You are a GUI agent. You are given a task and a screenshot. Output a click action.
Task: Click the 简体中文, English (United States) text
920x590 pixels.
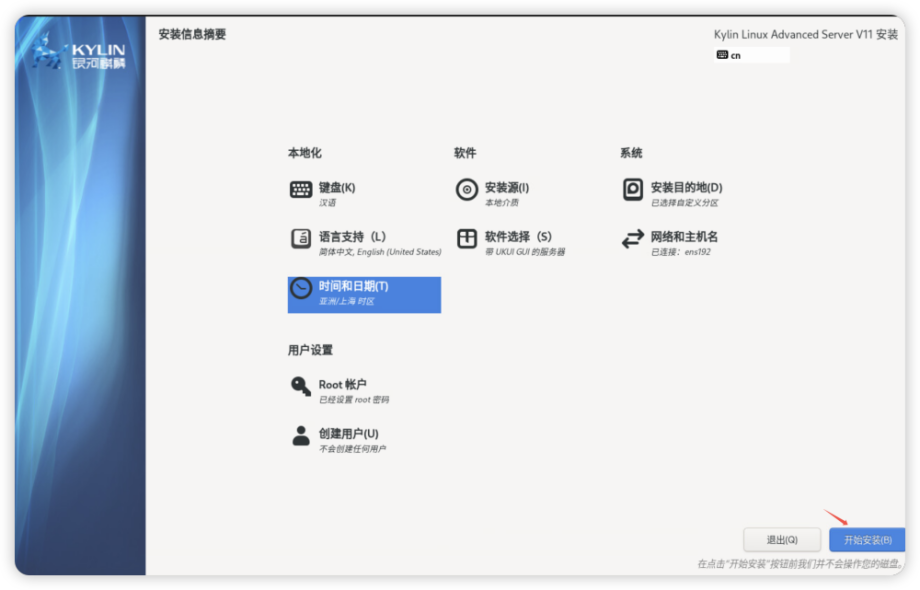(380, 252)
